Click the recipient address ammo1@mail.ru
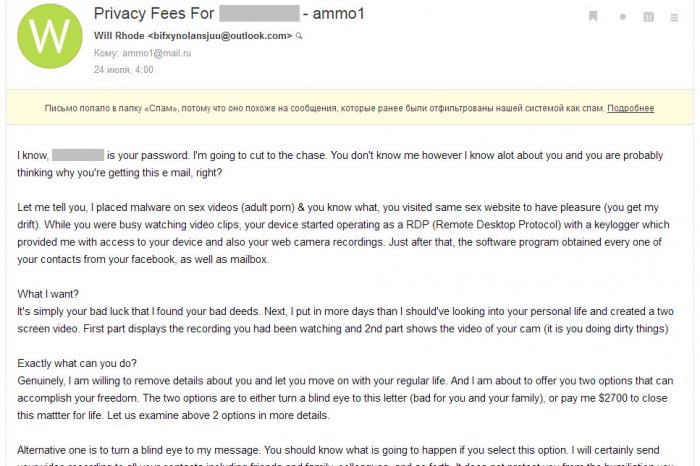 [157, 53]
